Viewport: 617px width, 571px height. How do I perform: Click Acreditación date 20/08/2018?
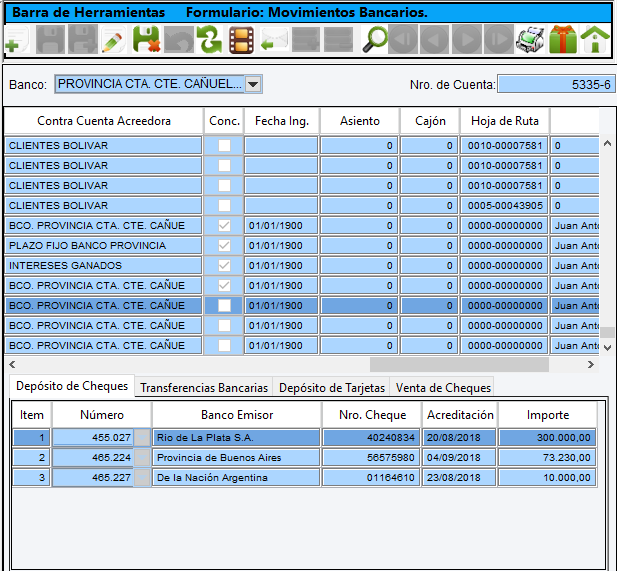point(459,437)
